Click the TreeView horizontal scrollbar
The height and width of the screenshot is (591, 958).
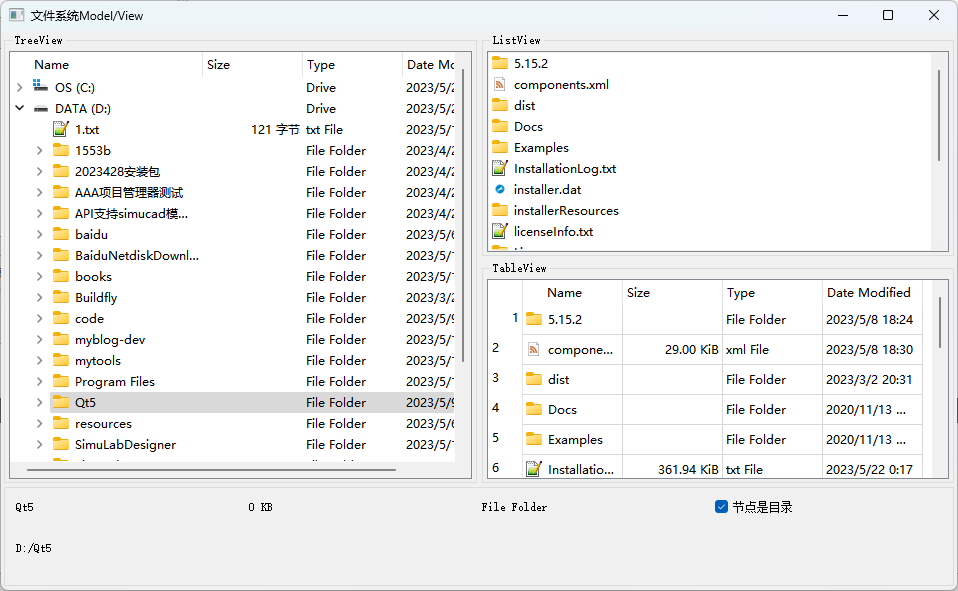[211, 469]
